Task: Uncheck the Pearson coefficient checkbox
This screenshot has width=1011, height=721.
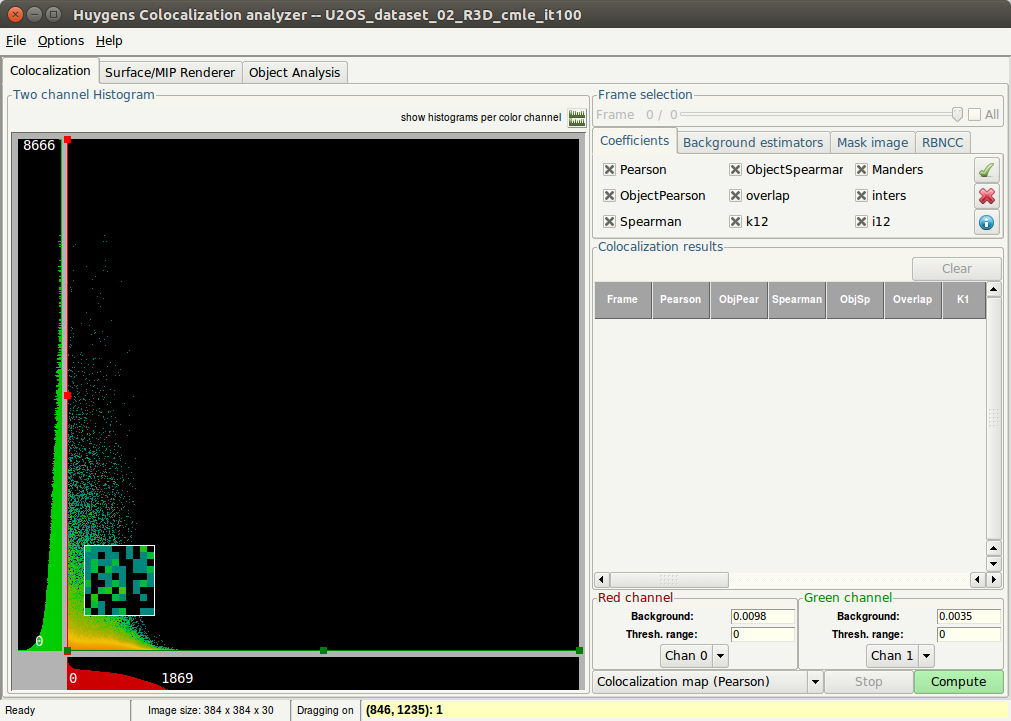Action: (x=610, y=170)
